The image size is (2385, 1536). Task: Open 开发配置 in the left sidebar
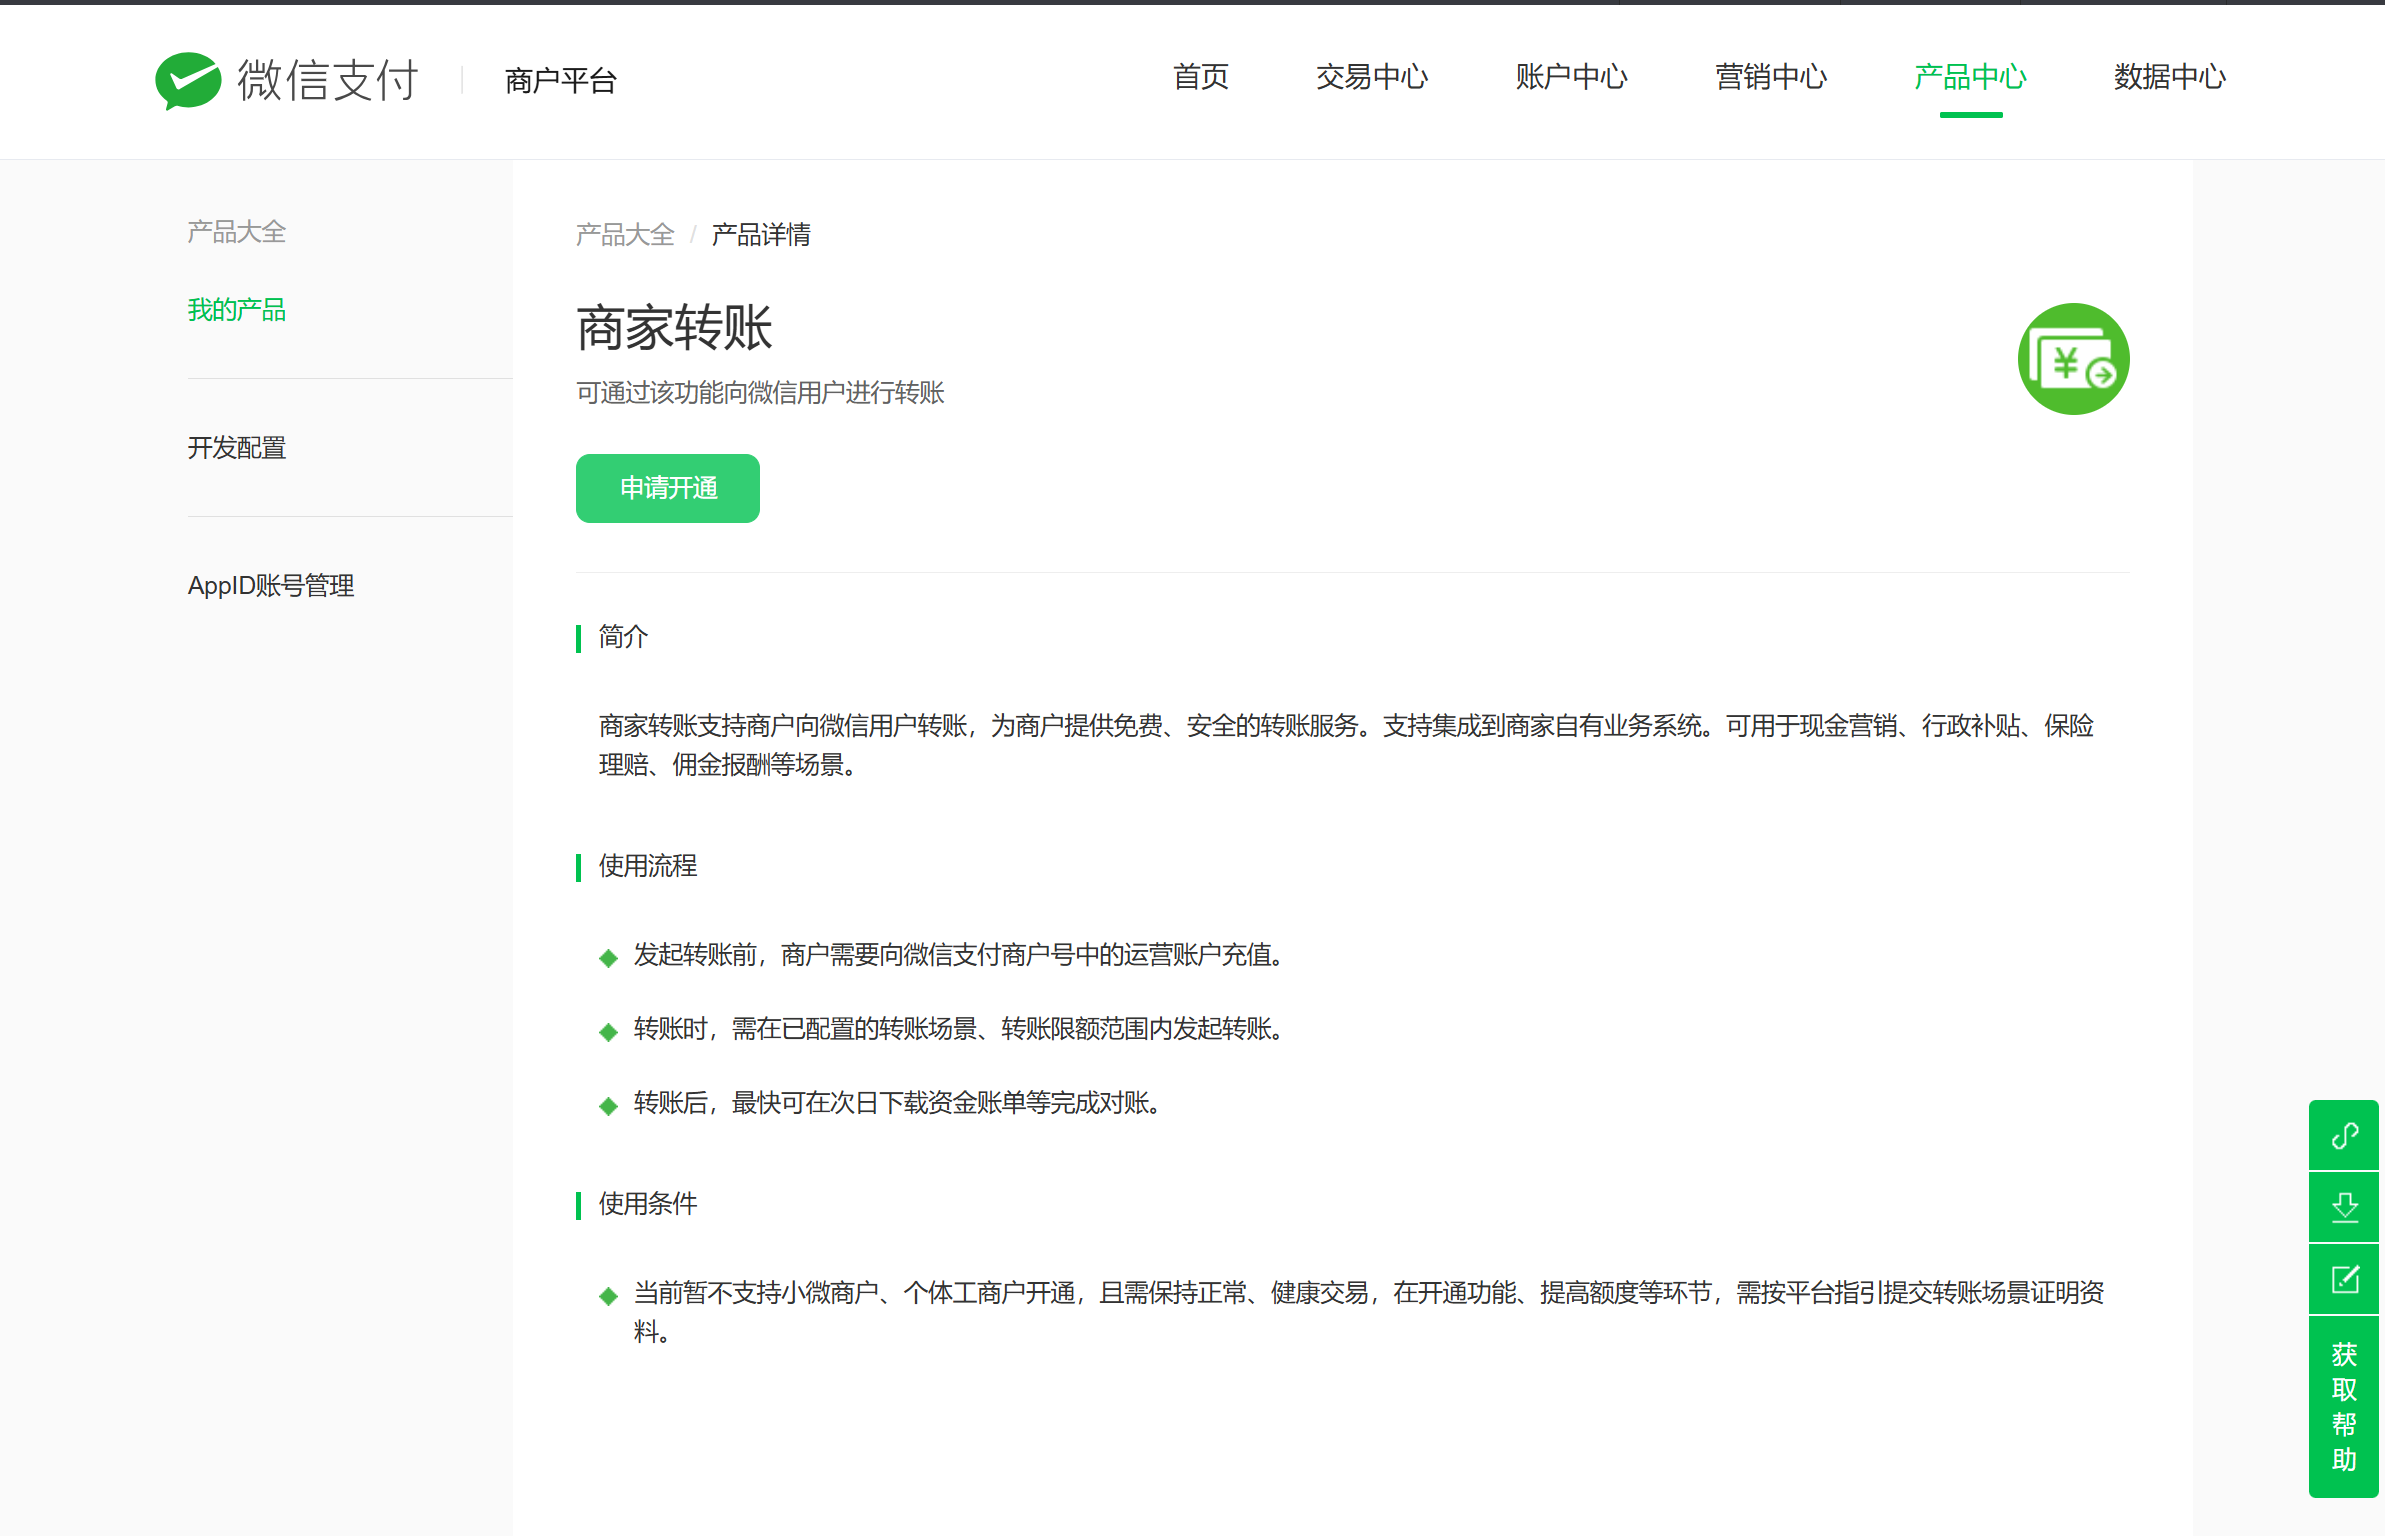tap(237, 448)
